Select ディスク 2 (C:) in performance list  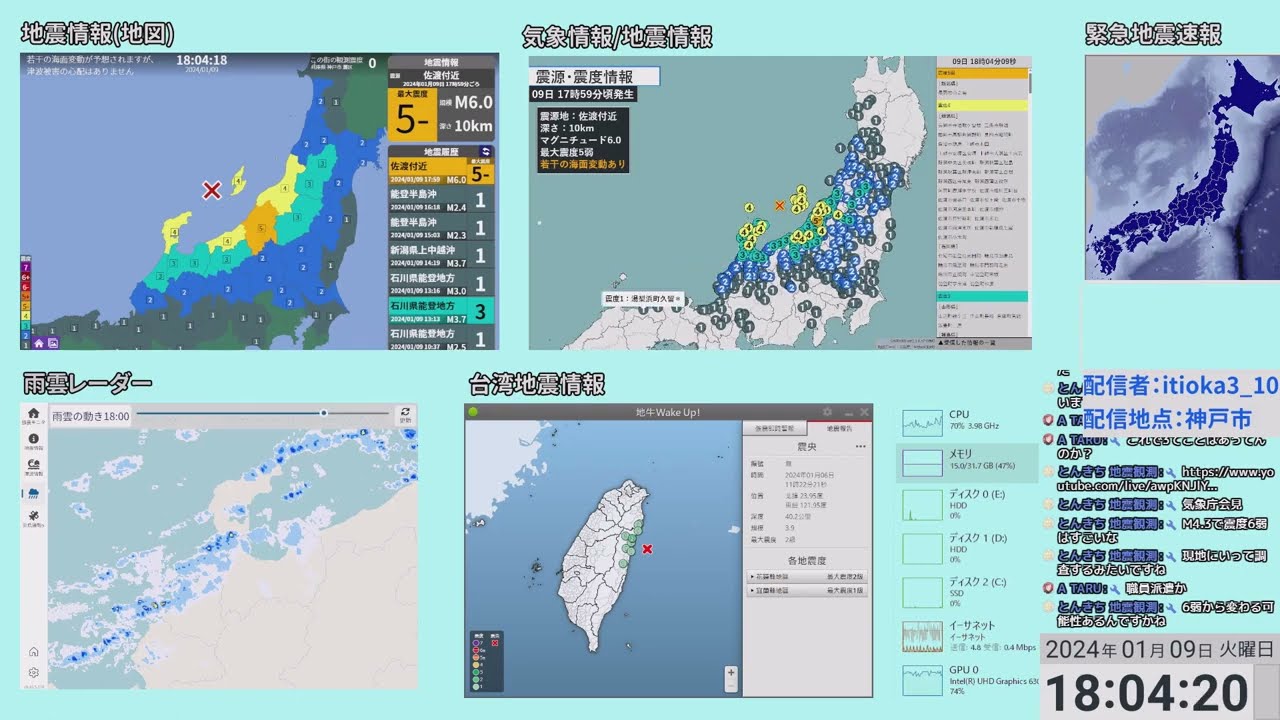(967, 592)
